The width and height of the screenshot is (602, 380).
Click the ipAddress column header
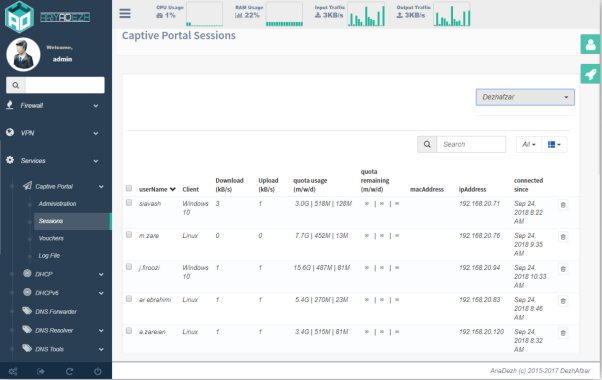click(472, 189)
